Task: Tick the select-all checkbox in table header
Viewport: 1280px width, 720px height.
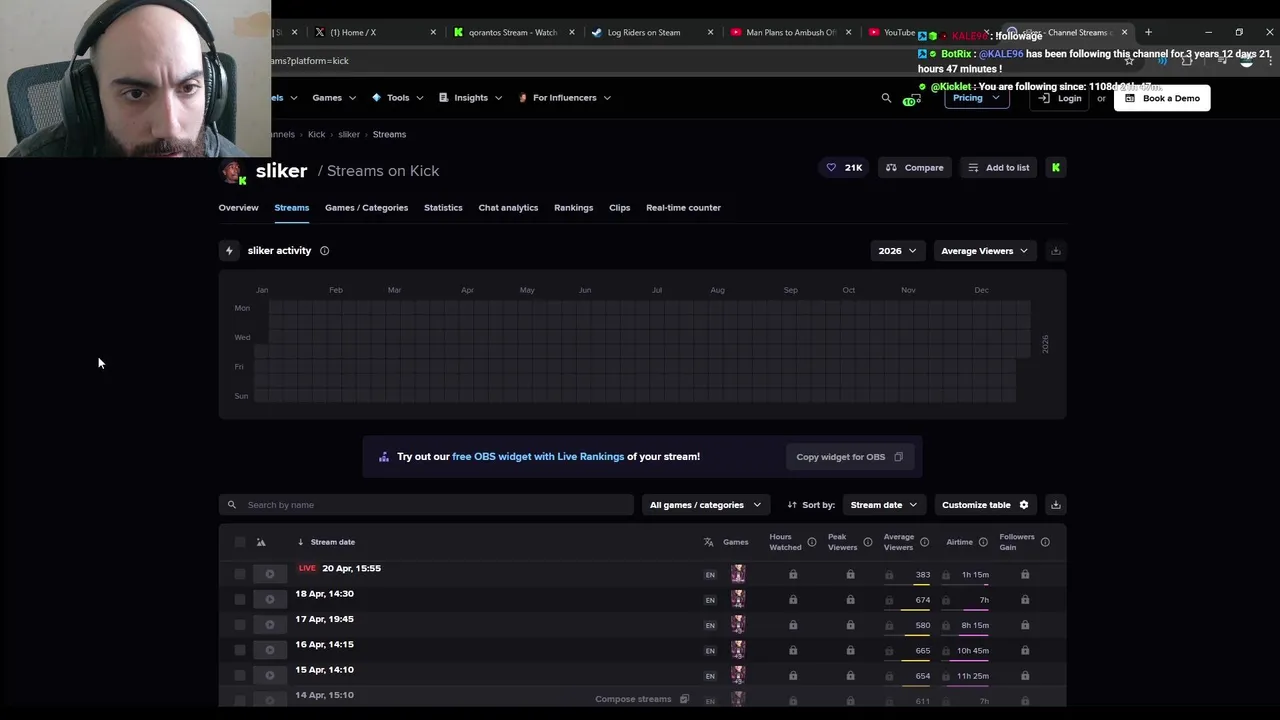Action: click(x=239, y=542)
